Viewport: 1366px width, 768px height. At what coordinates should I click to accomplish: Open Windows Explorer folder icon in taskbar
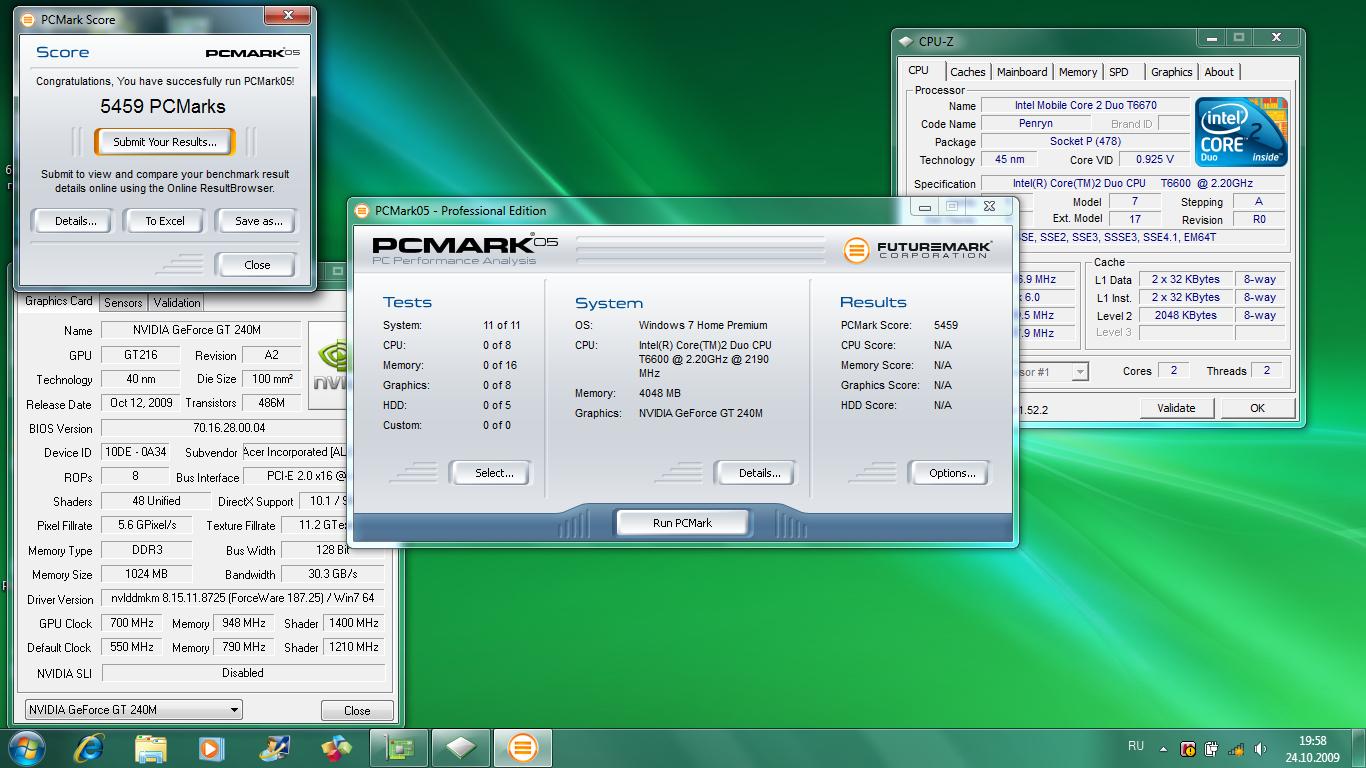151,747
